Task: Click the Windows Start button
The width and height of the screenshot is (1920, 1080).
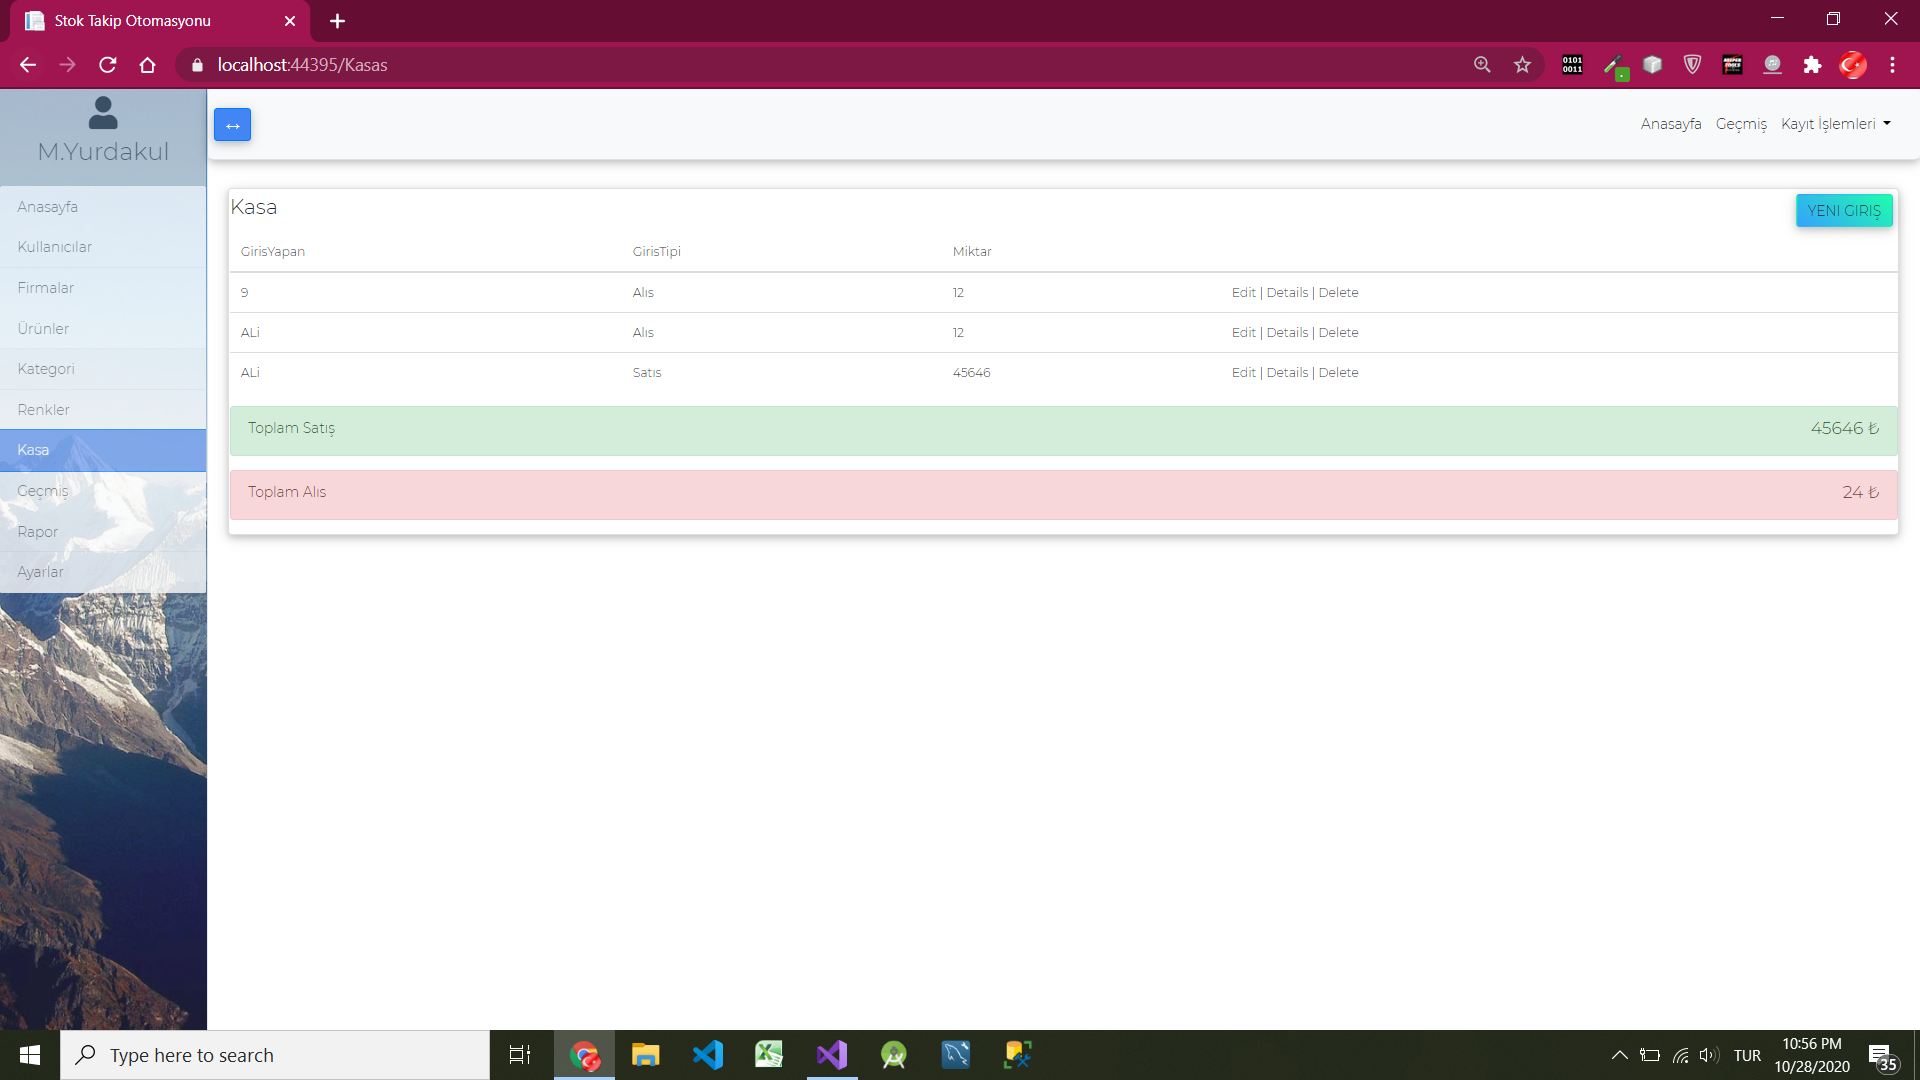Action: 29,1054
